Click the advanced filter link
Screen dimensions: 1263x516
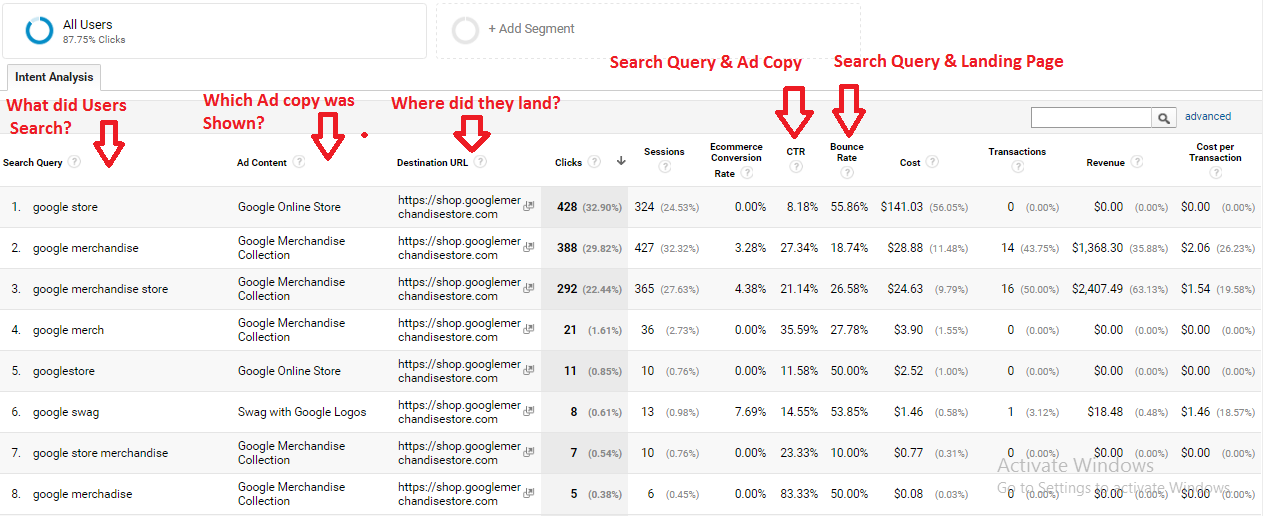(x=1208, y=117)
